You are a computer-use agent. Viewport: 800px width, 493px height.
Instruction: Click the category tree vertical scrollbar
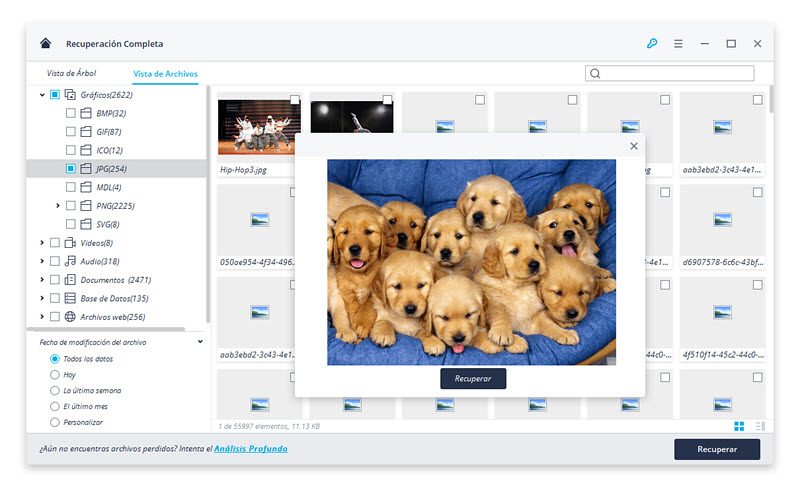tap(208, 204)
